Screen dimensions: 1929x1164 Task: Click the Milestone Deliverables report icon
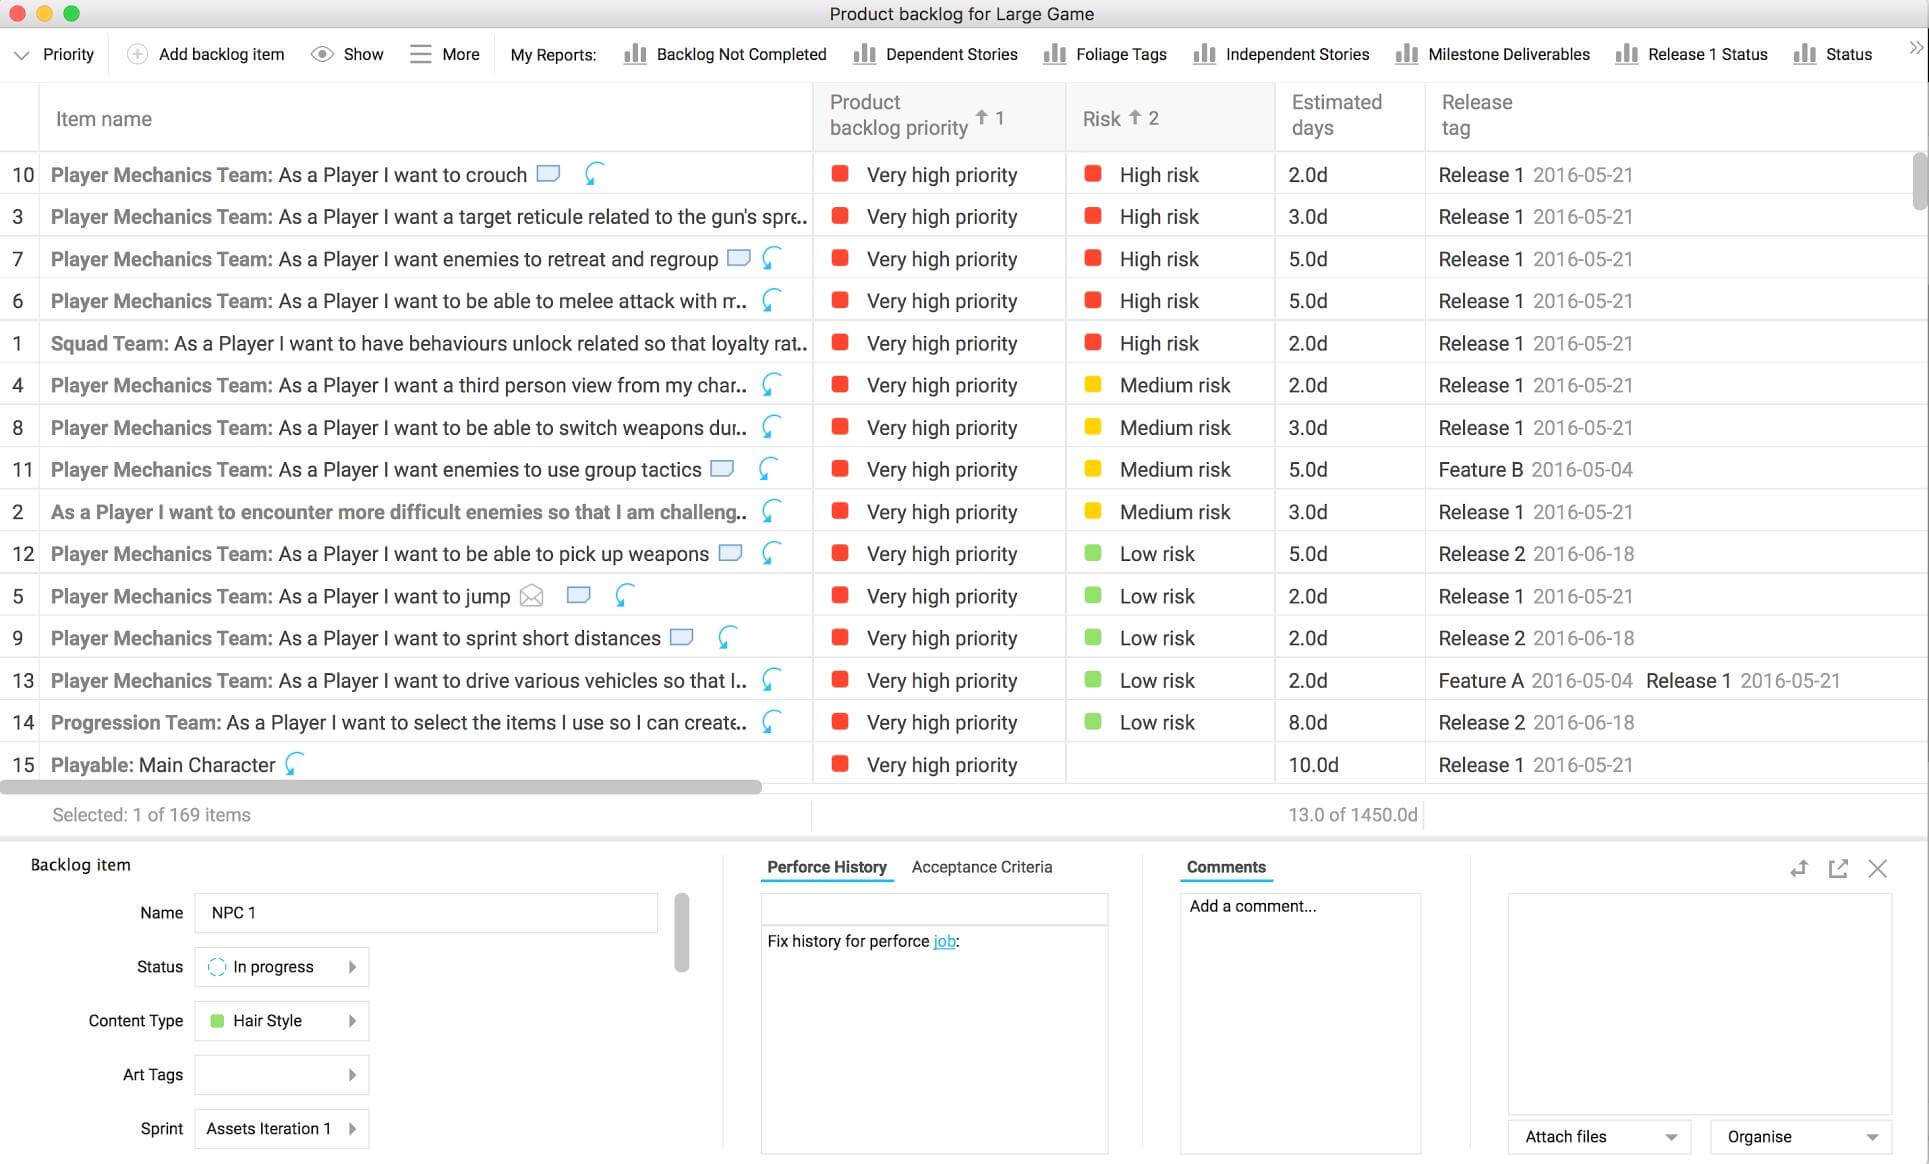coord(1405,55)
